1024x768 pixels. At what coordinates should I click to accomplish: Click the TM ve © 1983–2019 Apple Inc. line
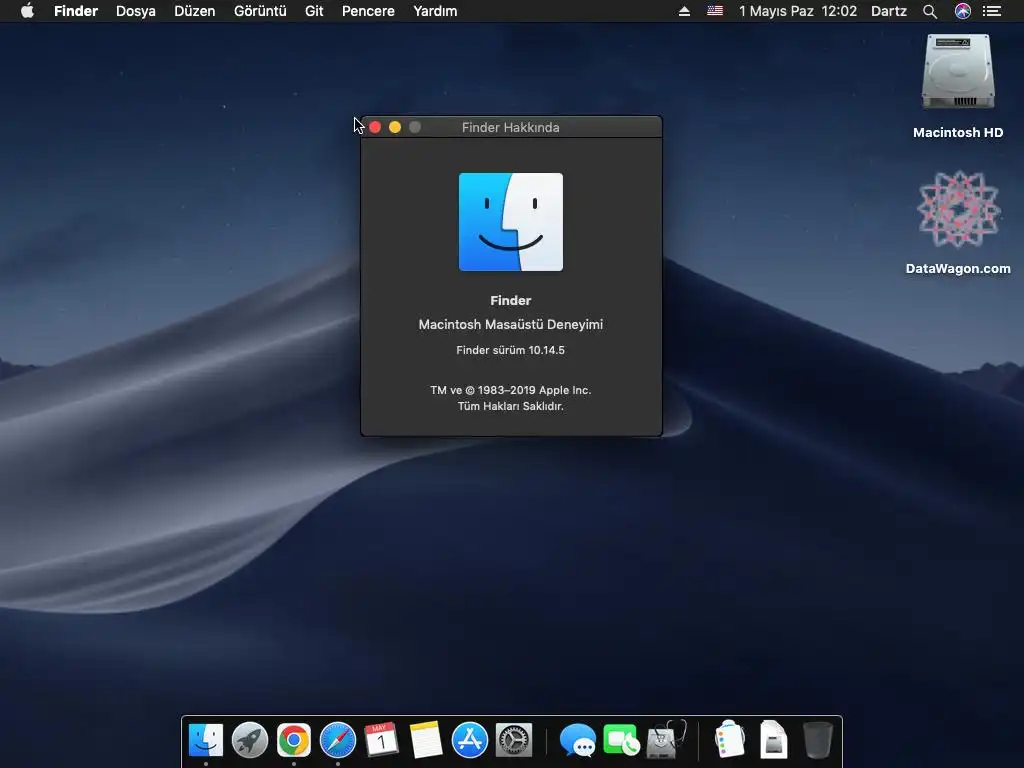[x=511, y=390]
